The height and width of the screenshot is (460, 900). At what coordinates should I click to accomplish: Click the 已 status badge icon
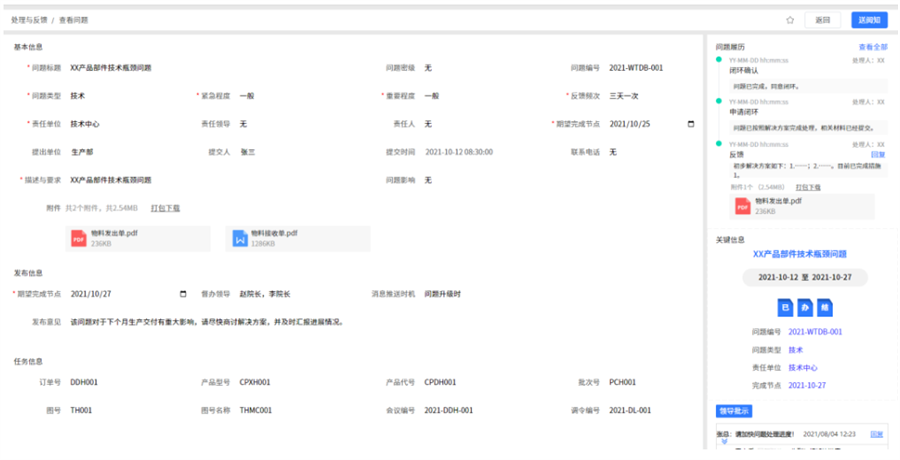tap(786, 307)
